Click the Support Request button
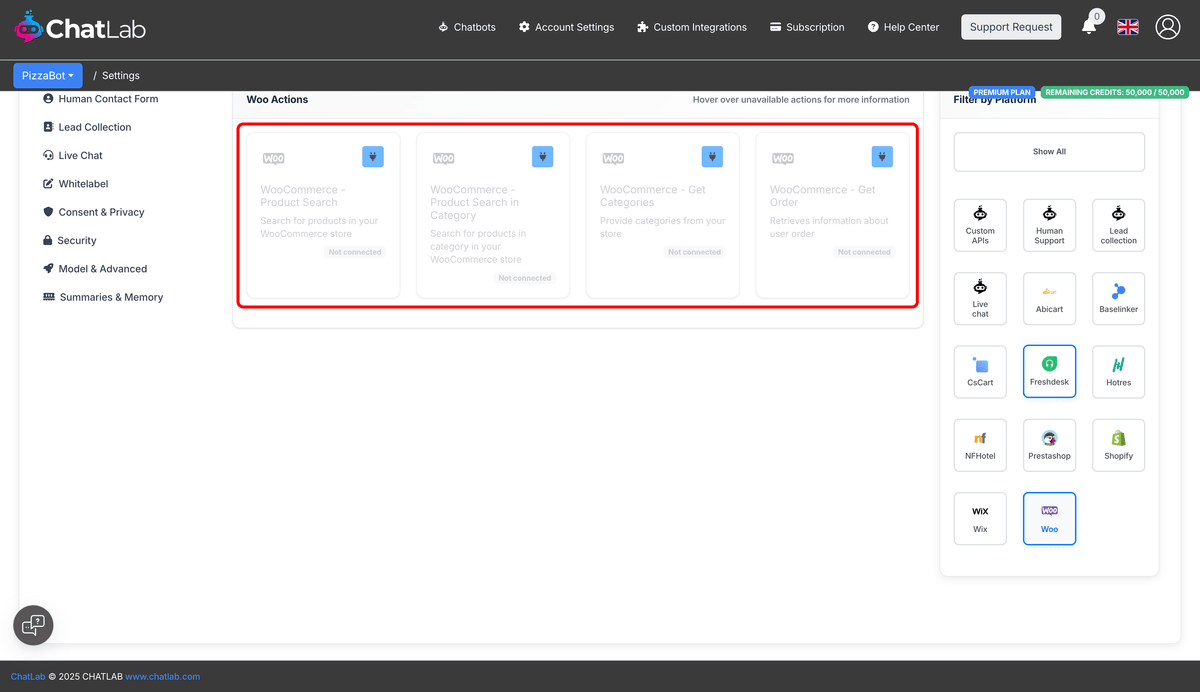The image size is (1200, 692). point(1011,27)
